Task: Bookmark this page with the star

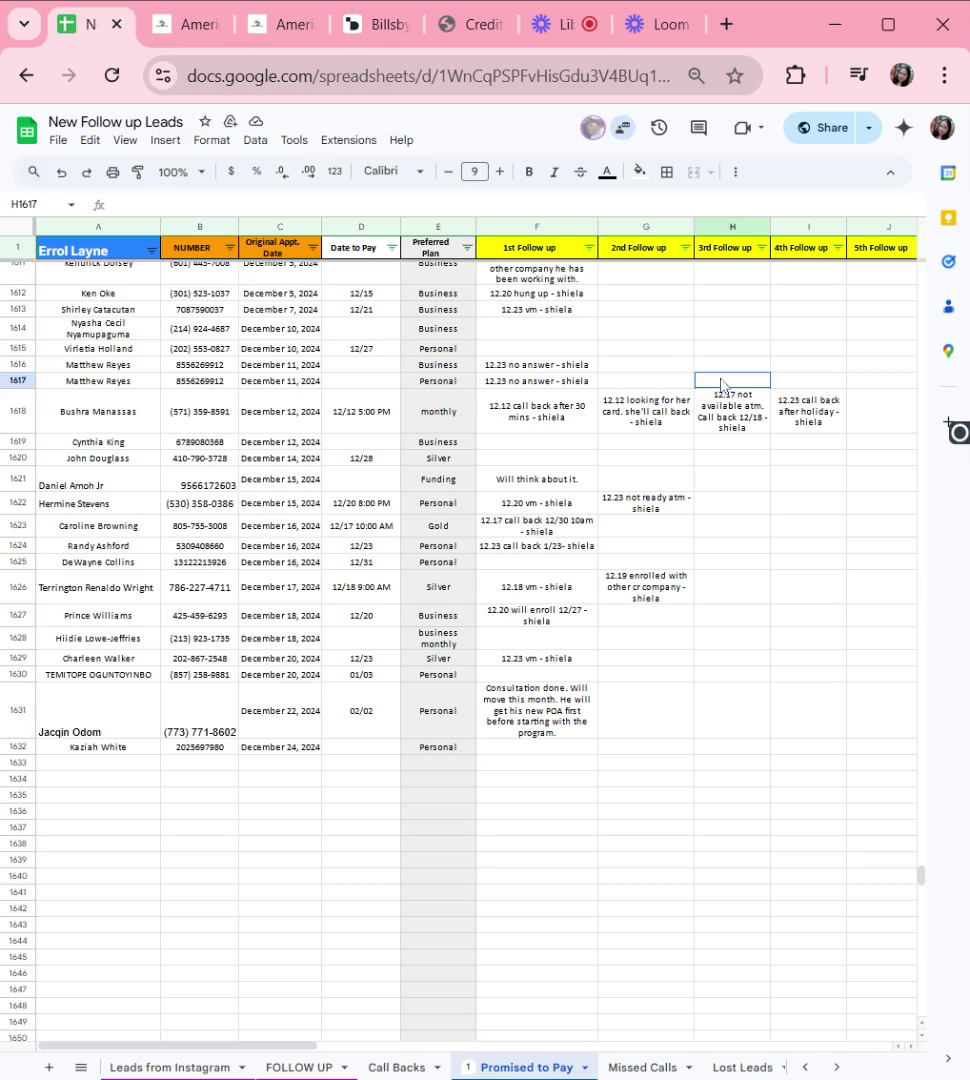Action: tap(734, 75)
